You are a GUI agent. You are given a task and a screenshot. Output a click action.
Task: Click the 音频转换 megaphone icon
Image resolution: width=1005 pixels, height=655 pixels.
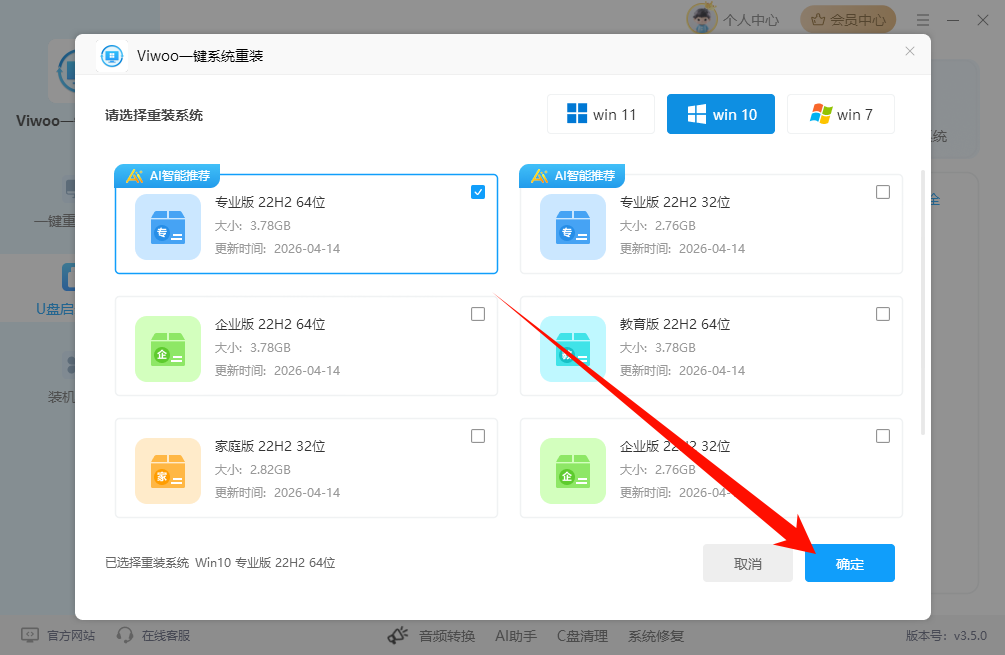coord(398,635)
